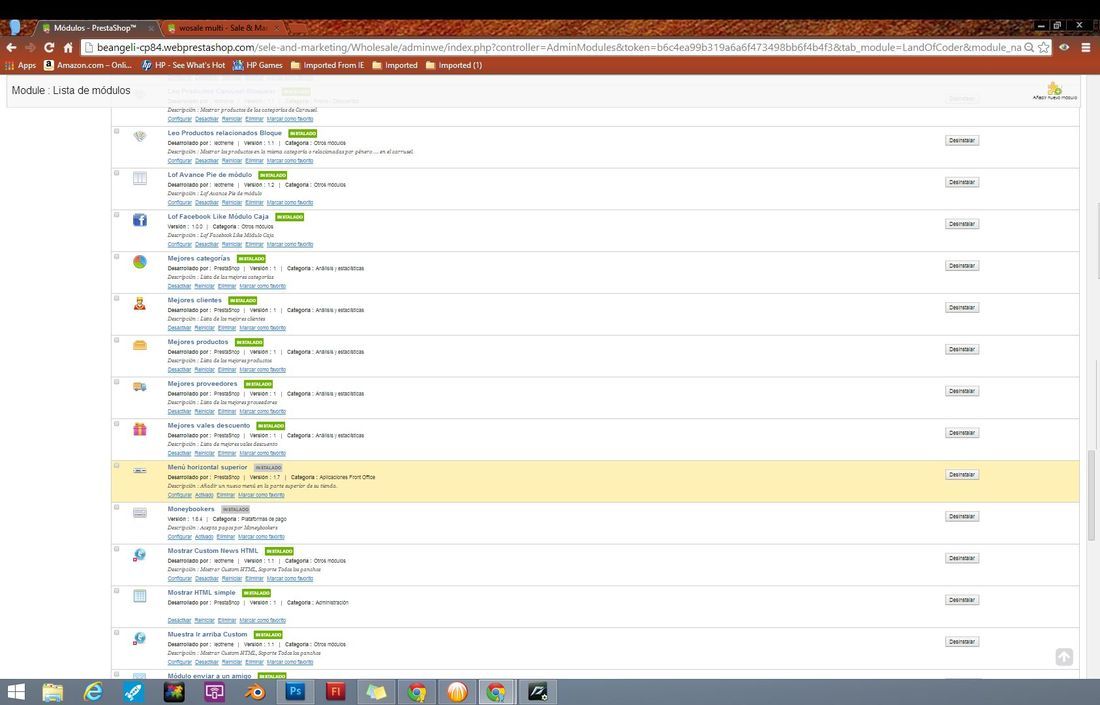1100x705 pixels.
Task: Click the zoom magnifier icon in address bar
Action: pyautogui.click(x=1028, y=47)
